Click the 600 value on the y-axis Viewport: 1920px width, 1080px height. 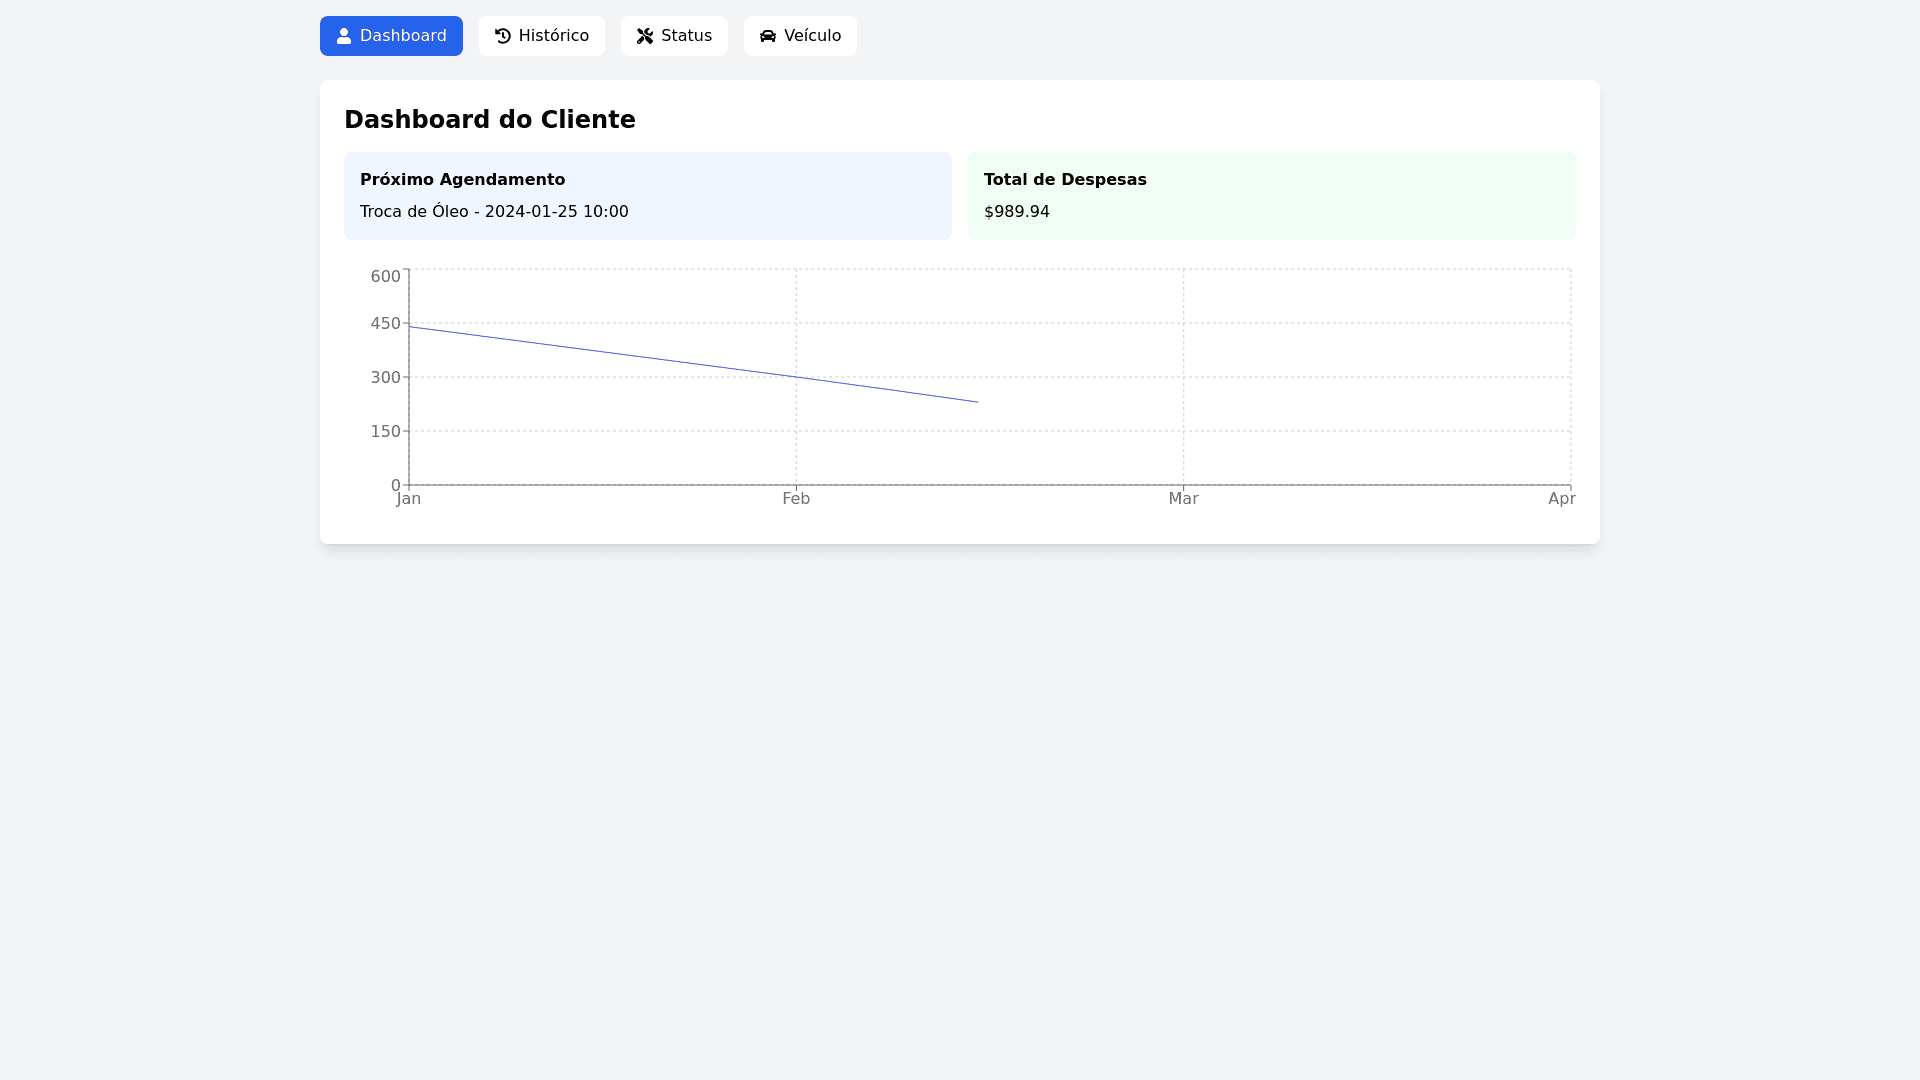[x=385, y=276]
